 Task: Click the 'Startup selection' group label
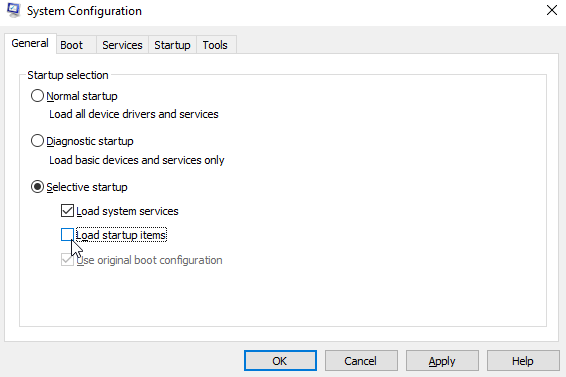click(68, 75)
